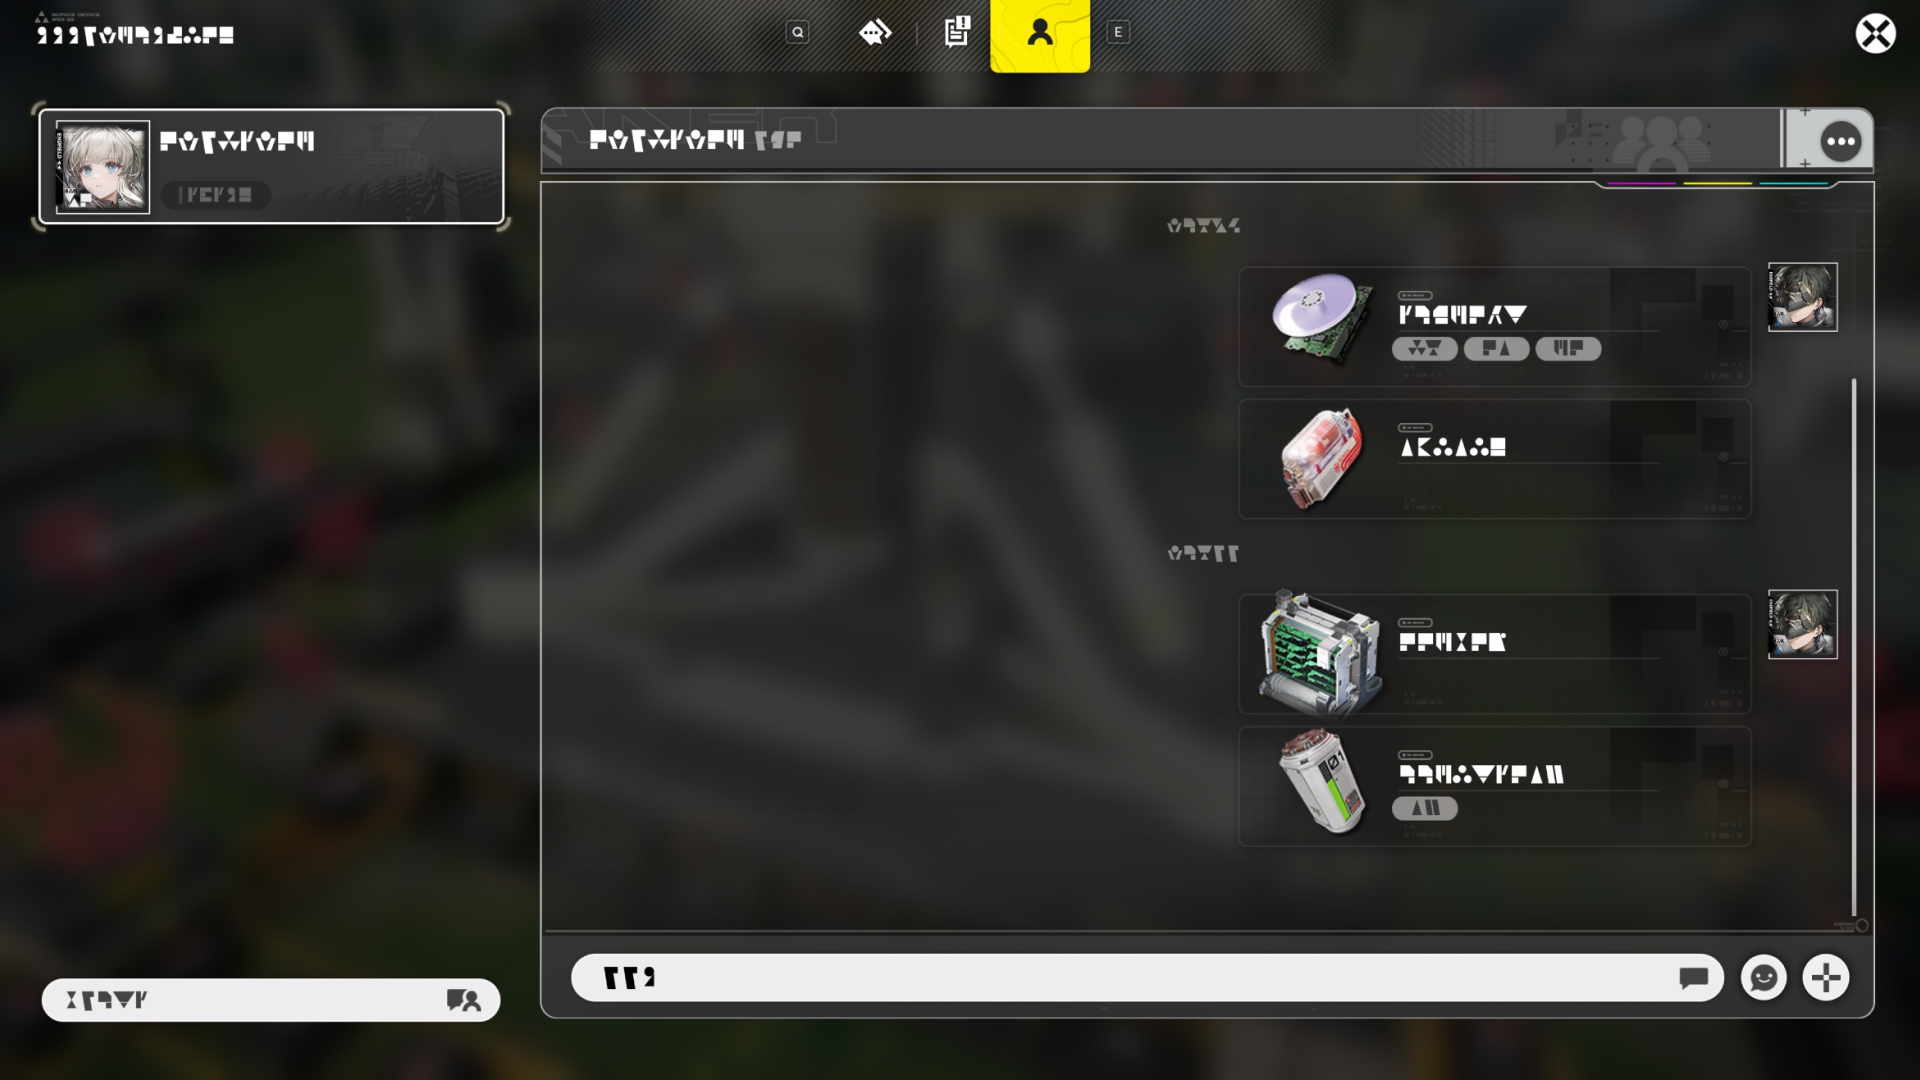Viewport: 1920px width, 1080px height.
Task: Open the emoji sticker picker
Action: coord(1763,977)
